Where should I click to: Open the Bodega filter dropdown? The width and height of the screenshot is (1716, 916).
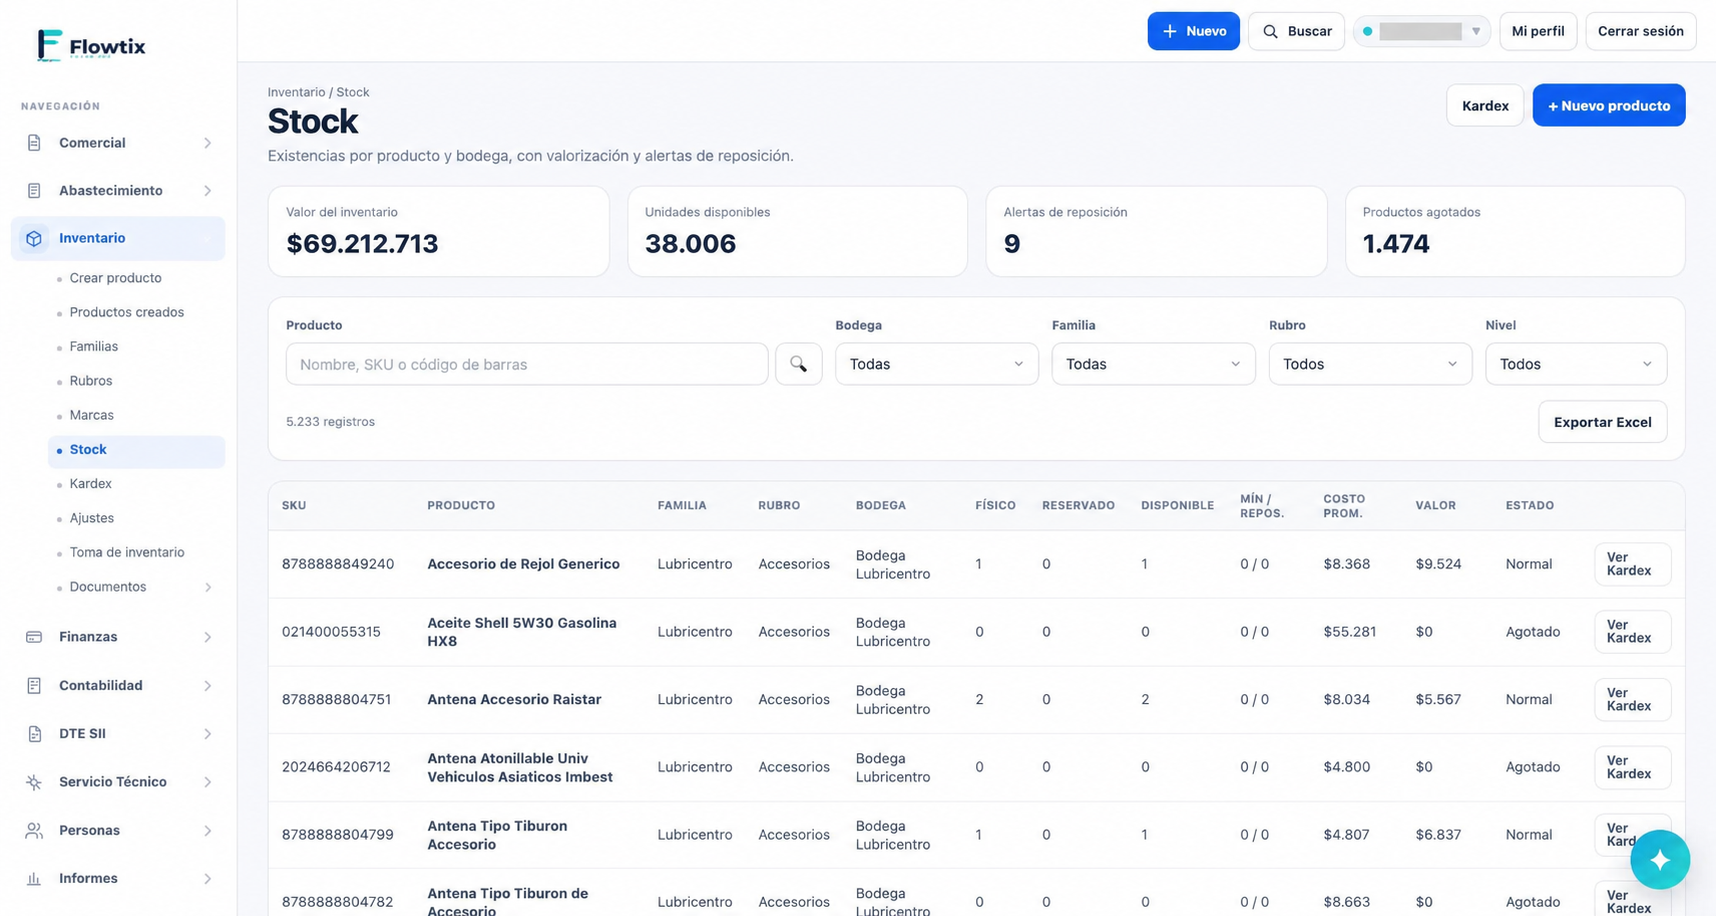tap(937, 364)
